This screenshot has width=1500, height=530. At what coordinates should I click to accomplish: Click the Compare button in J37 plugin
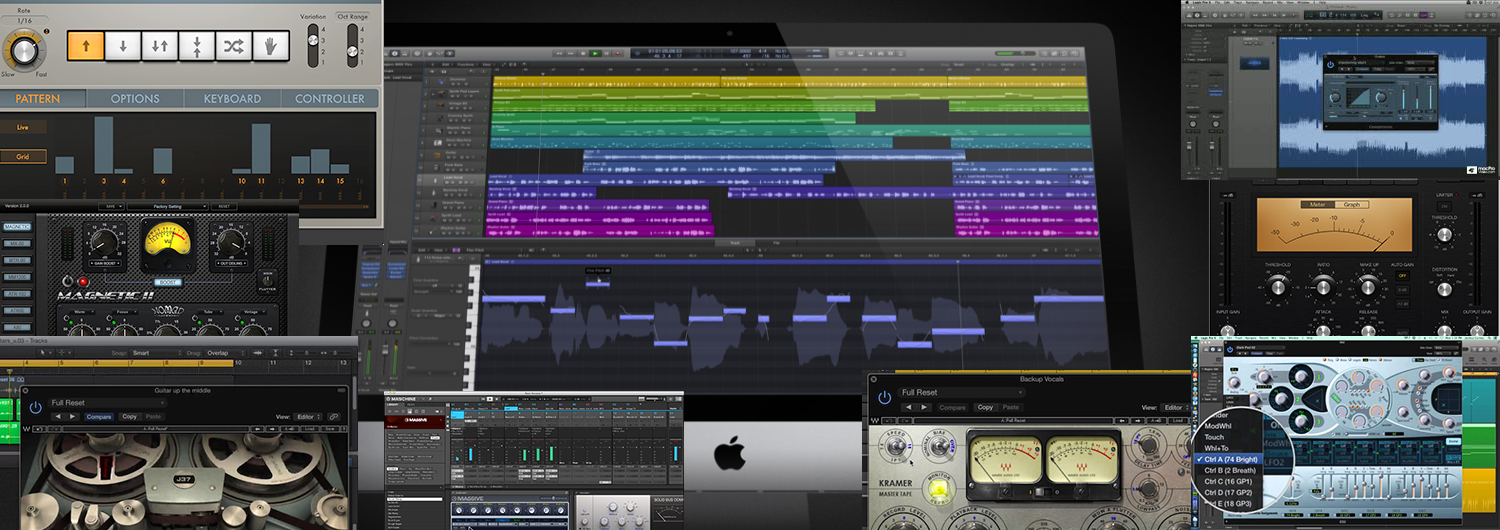[99, 417]
